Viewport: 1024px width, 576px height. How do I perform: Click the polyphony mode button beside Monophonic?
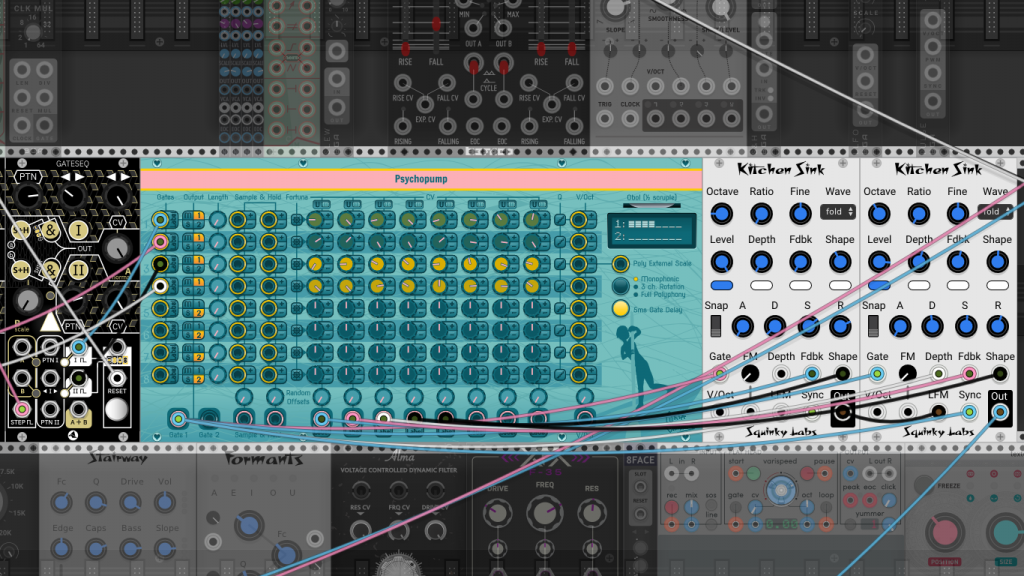pyautogui.click(x=620, y=286)
